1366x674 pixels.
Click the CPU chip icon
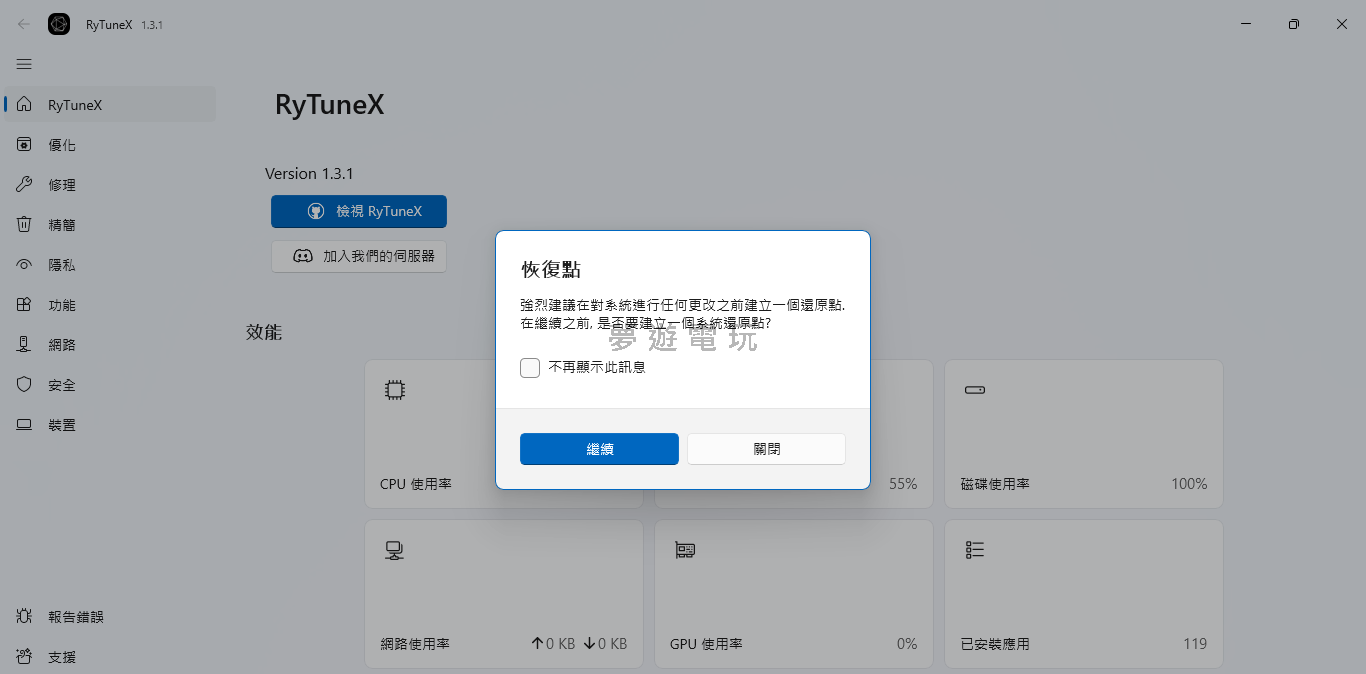[395, 390]
